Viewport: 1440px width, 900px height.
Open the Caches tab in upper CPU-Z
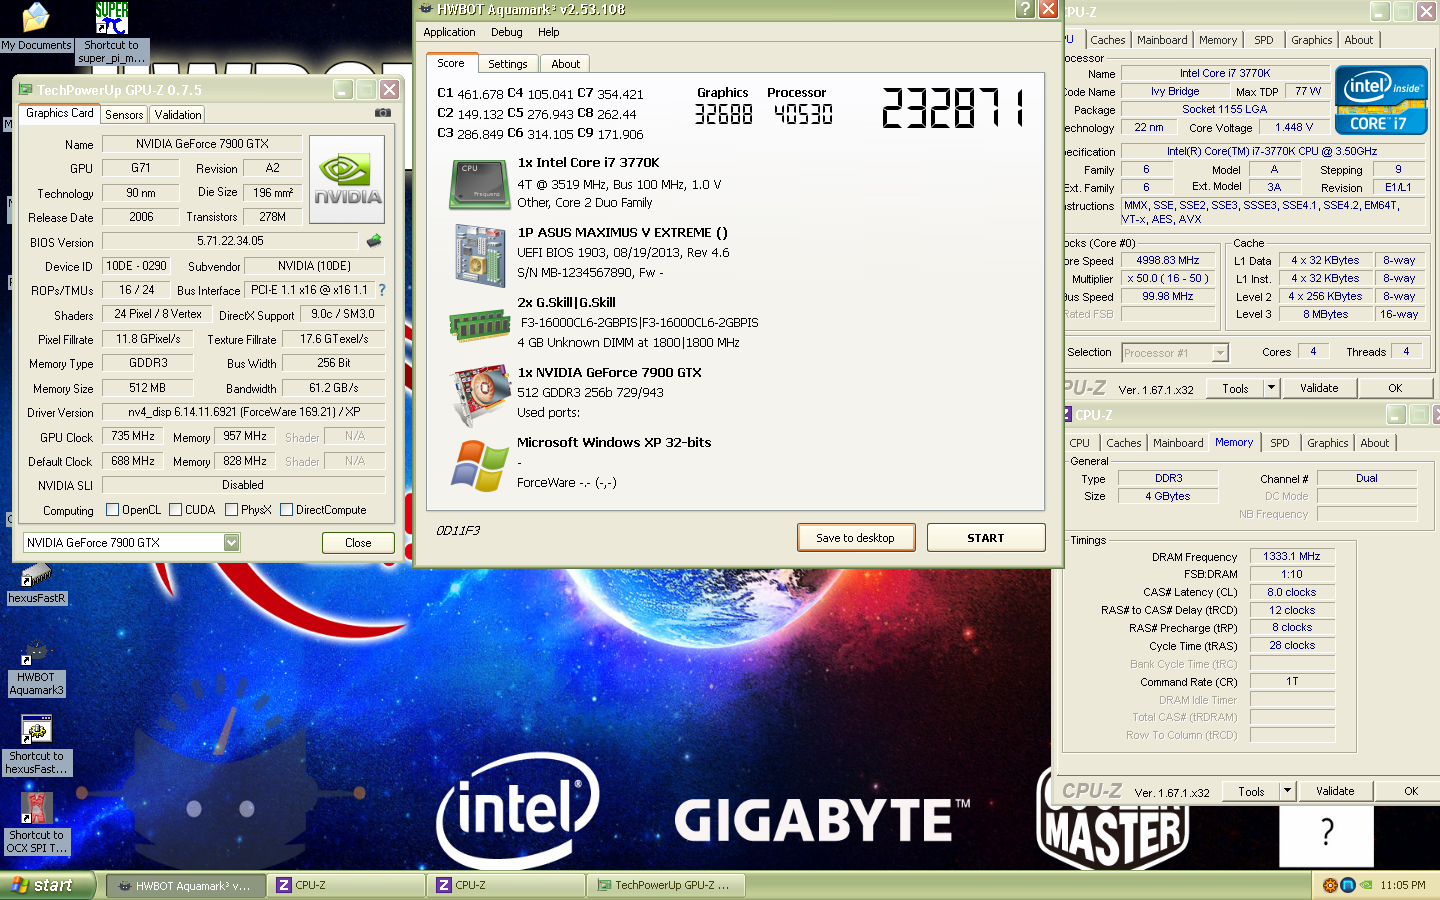pos(1107,40)
